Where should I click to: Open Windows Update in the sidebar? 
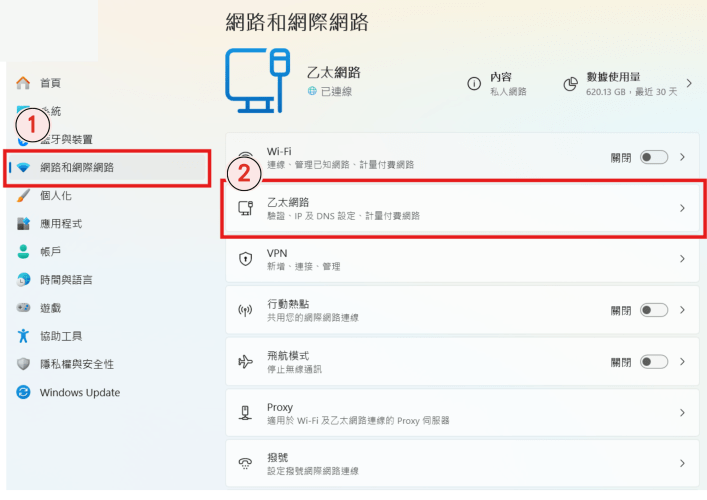tap(80, 392)
